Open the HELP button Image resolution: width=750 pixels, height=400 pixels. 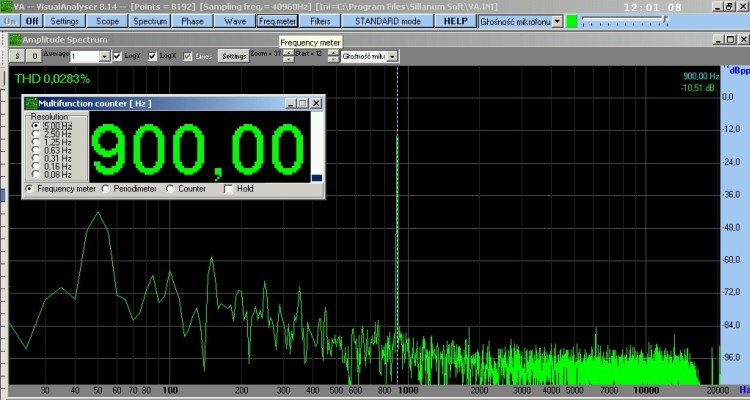455,21
